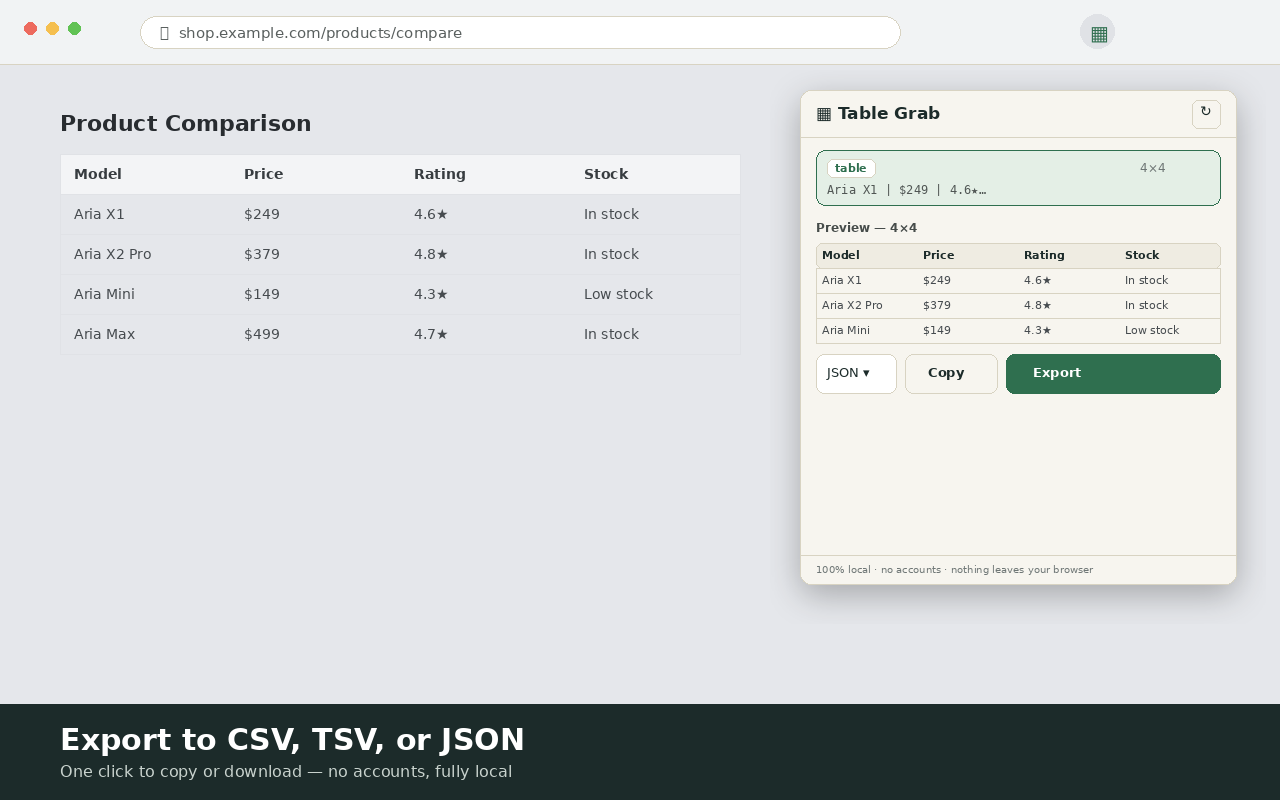Click the Table Grab grid logo icon
The width and height of the screenshot is (1280, 800).
[x=824, y=114]
